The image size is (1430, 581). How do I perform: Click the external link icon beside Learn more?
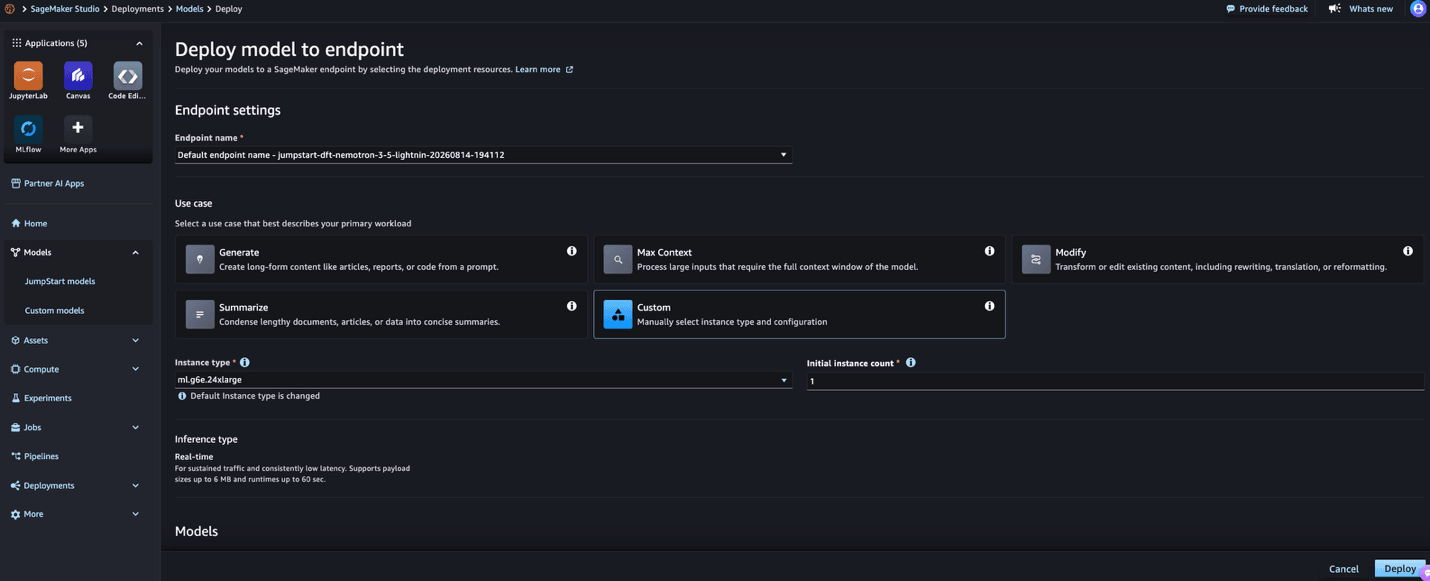(x=570, y=70)
